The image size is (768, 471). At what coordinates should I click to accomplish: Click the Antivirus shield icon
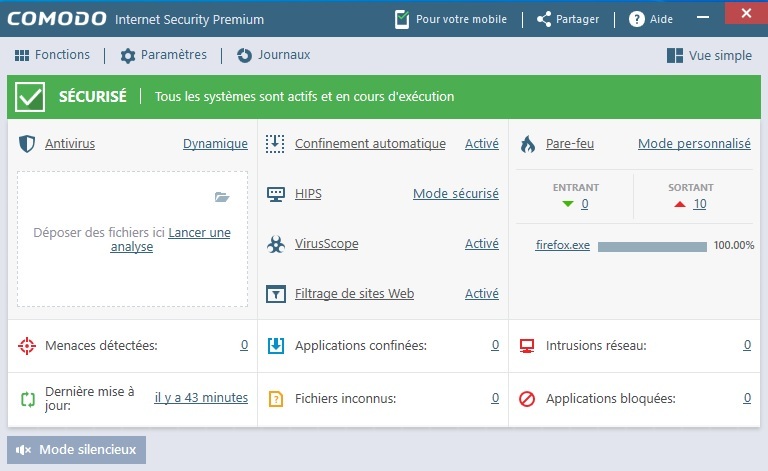click(27, 144)
